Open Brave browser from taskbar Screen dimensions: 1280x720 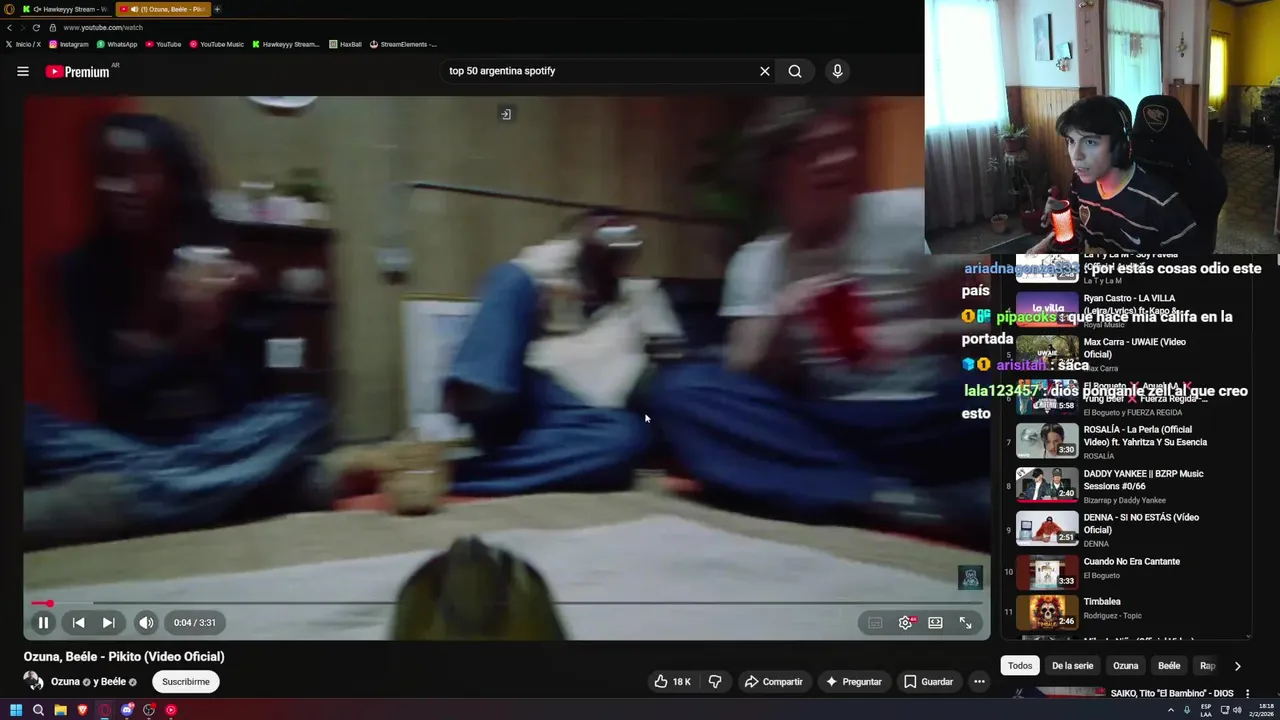[82, 710]
